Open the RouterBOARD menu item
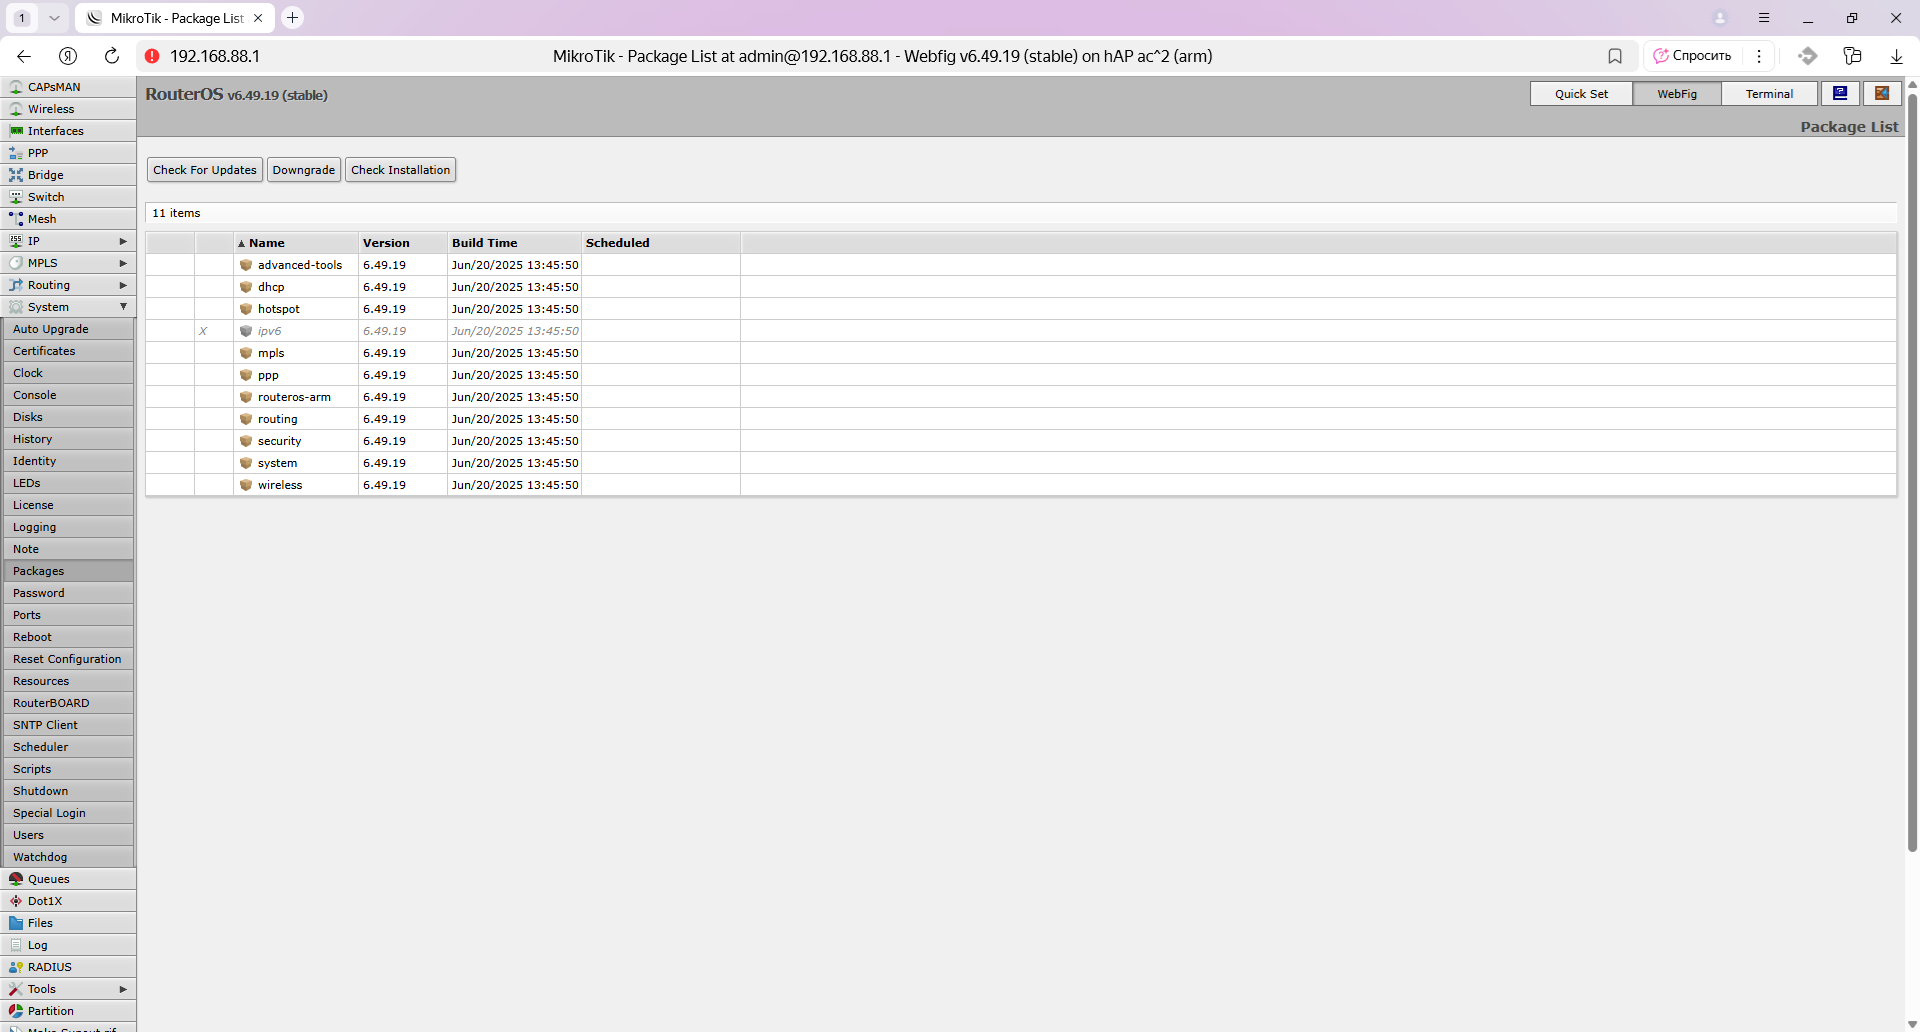This screenshot has height=1032, width=1920. 68,703
